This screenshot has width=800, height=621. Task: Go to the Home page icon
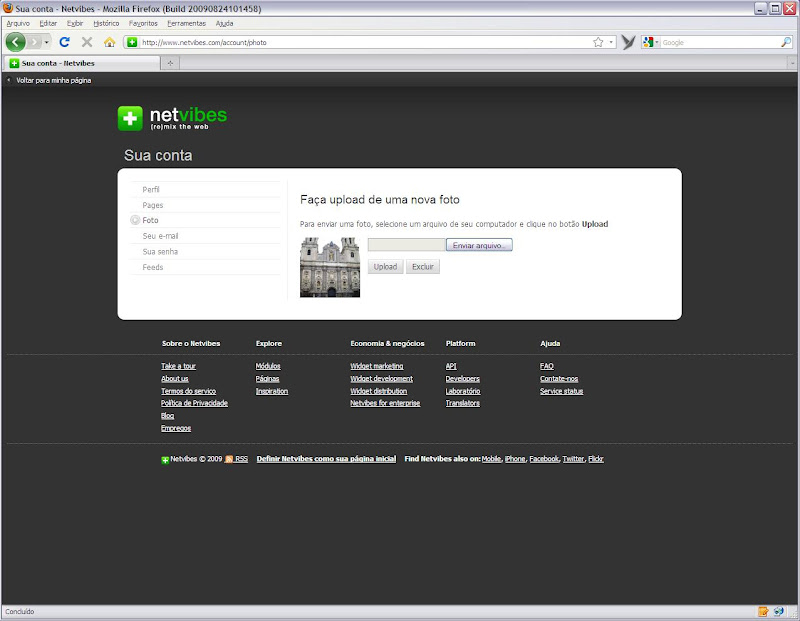coord(109,42)
